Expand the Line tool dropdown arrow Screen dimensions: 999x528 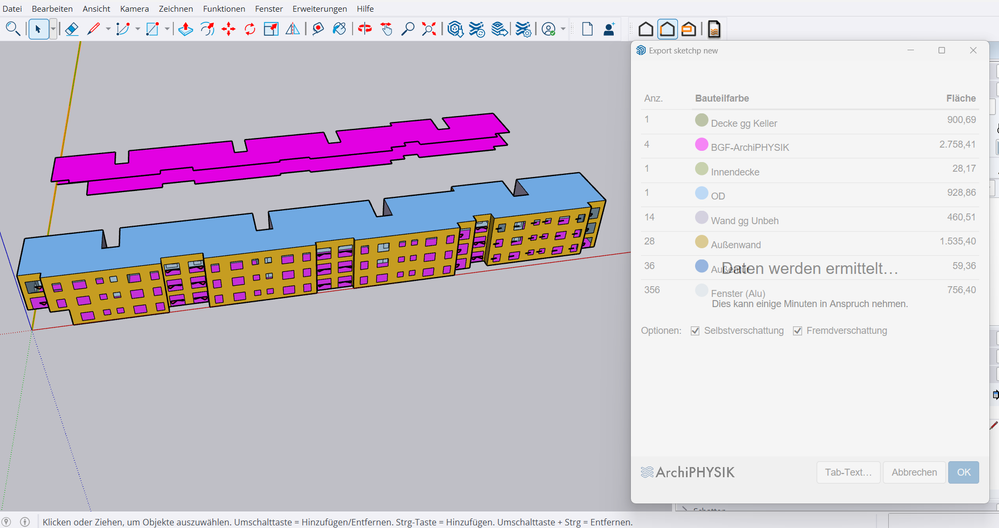(109, 29)
